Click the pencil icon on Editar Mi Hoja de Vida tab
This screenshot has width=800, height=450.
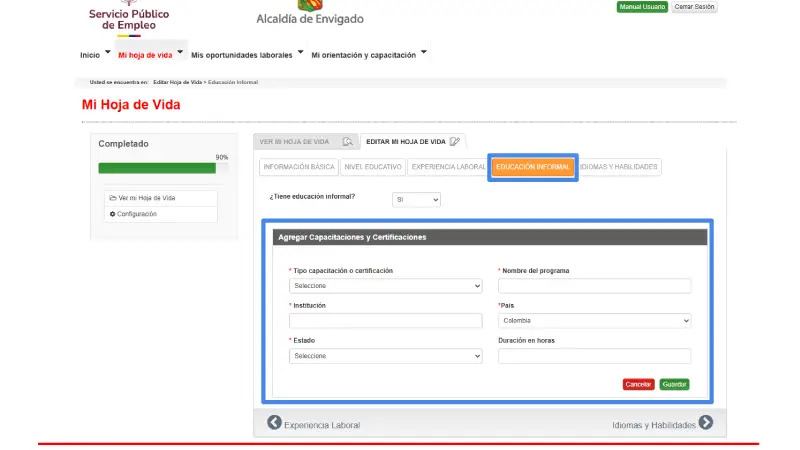455,142
